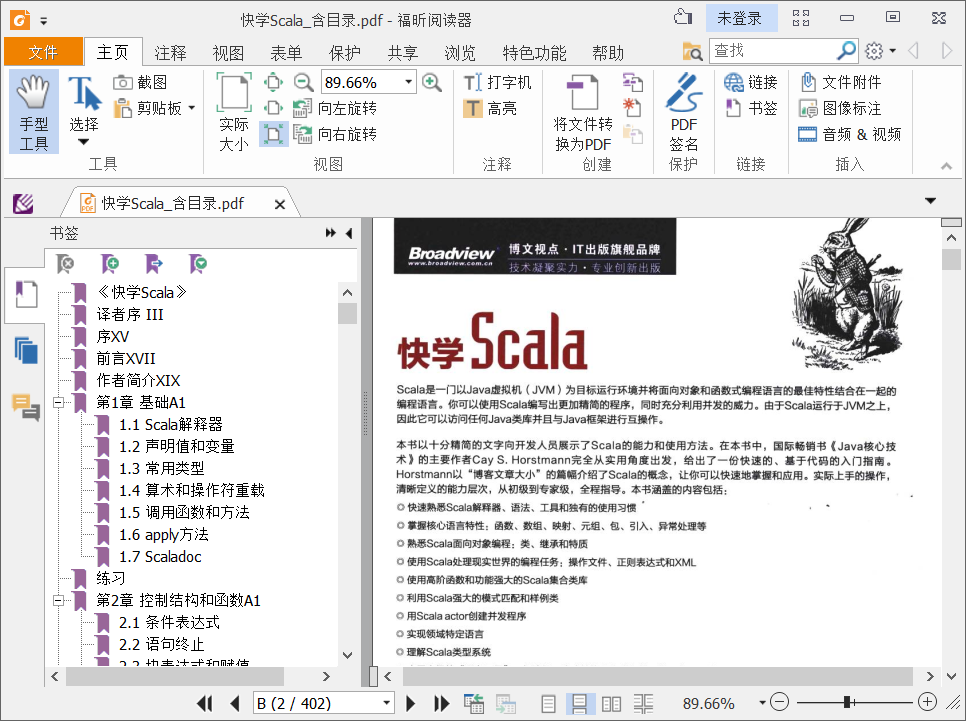Image resolution: width=966 pixels, height=721 pixels.
Task: Click add new bookmark icon in bookmark panel
Action: 110,264
